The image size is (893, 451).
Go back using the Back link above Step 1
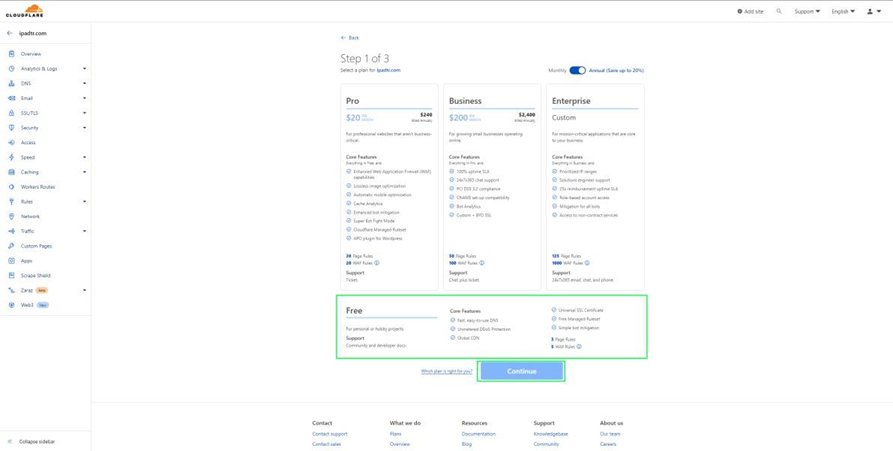[x=350, y=38]
